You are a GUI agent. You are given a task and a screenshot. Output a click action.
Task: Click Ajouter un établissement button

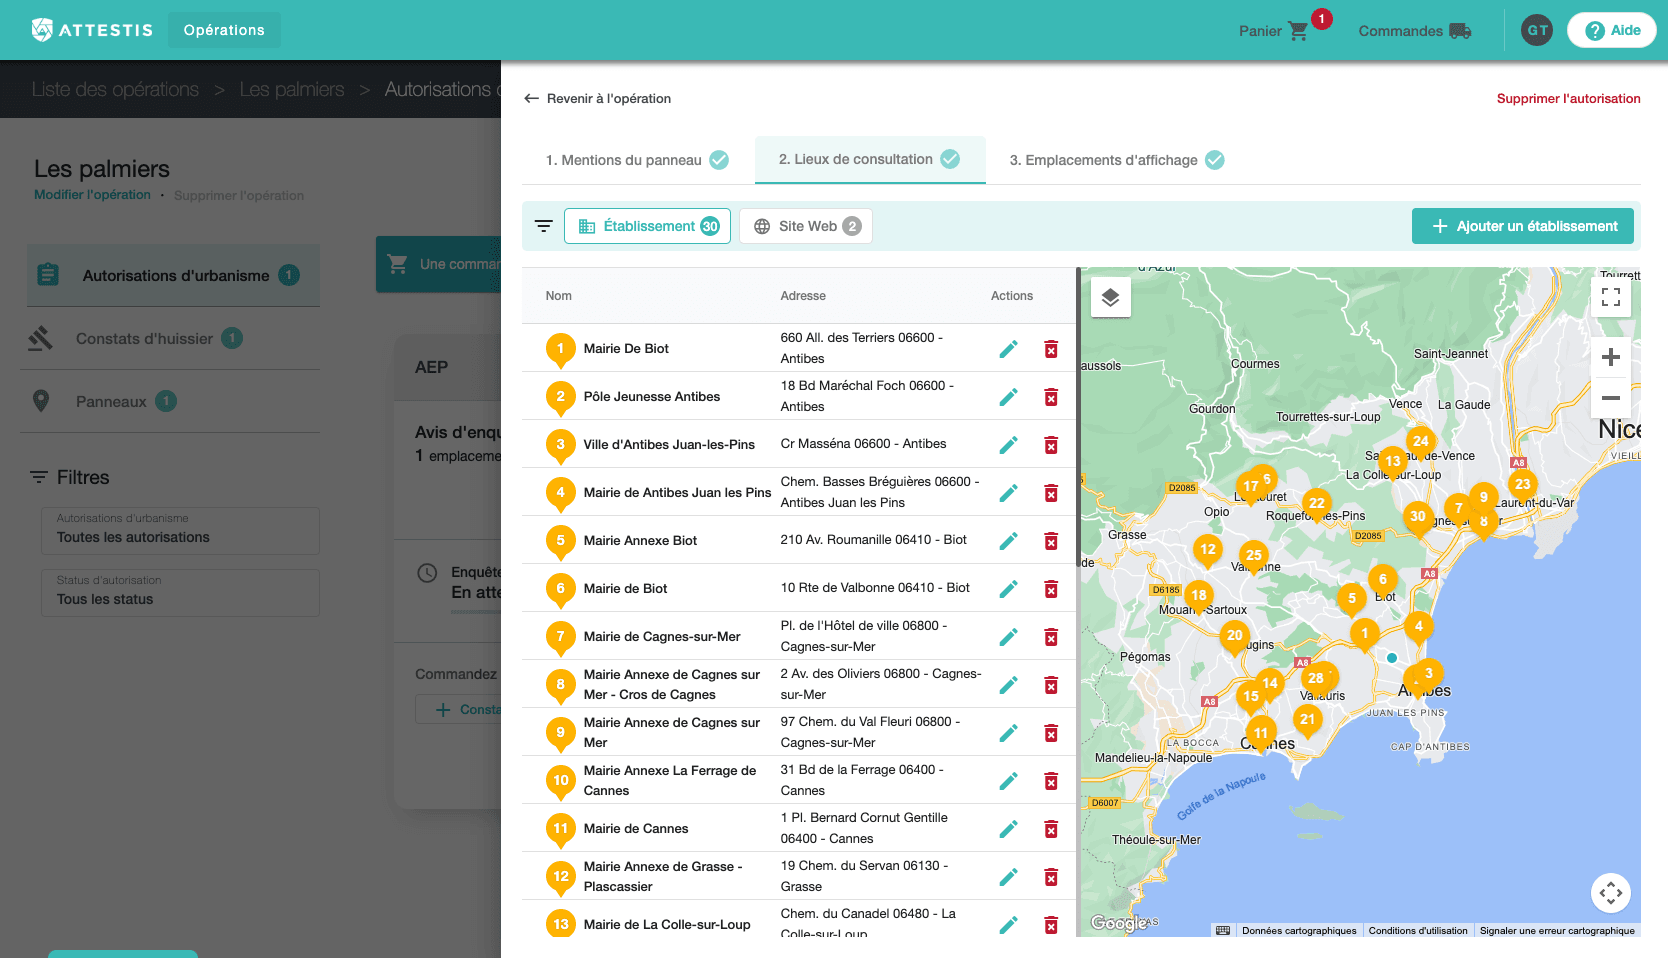1523,226
